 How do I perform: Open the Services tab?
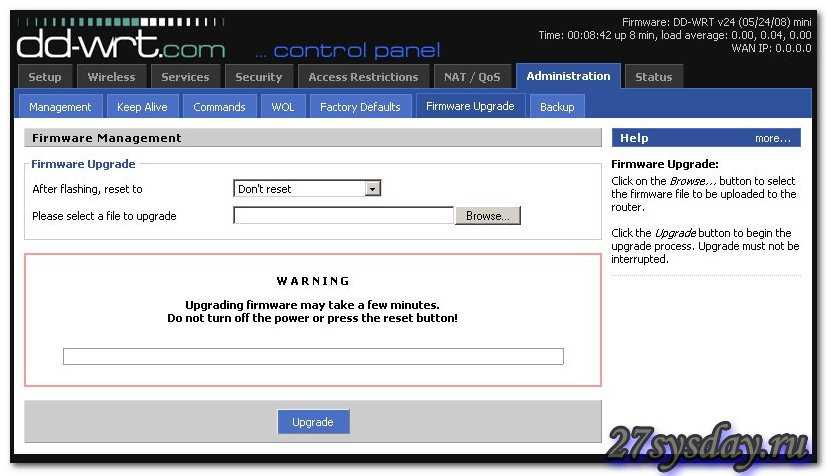185,77
